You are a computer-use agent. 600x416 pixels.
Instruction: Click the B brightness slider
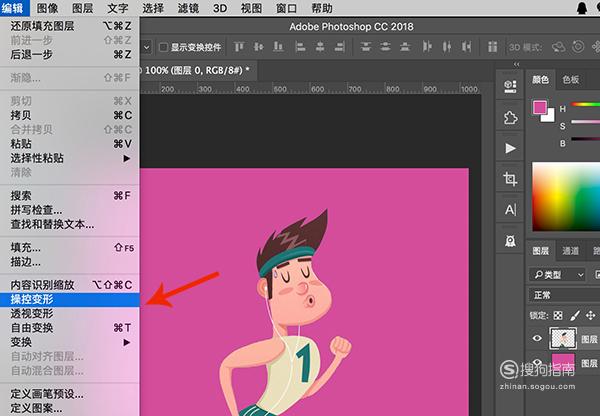pos(585,139)
